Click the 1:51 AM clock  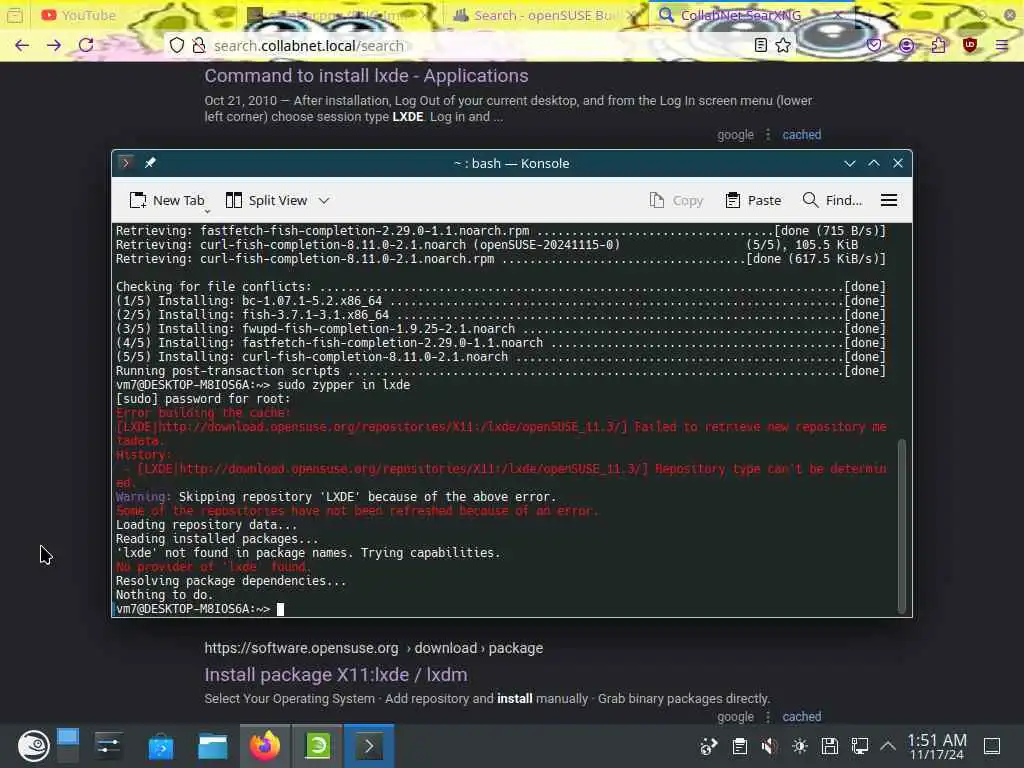(936, 746)
